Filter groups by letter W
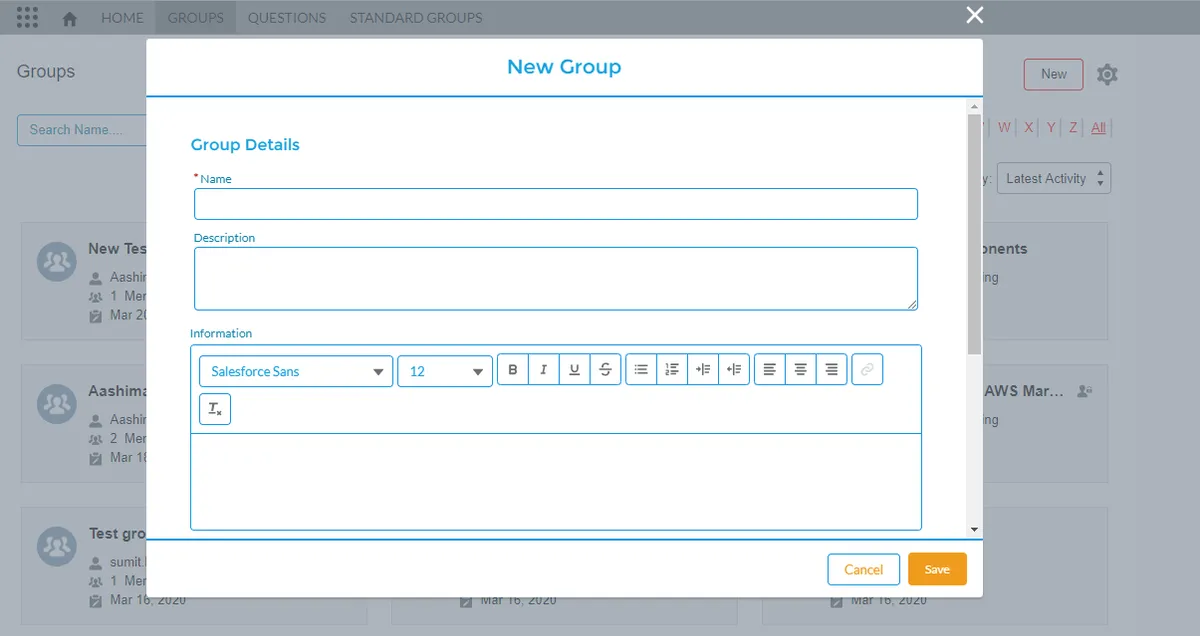1200x636 pixels. 1004,127
